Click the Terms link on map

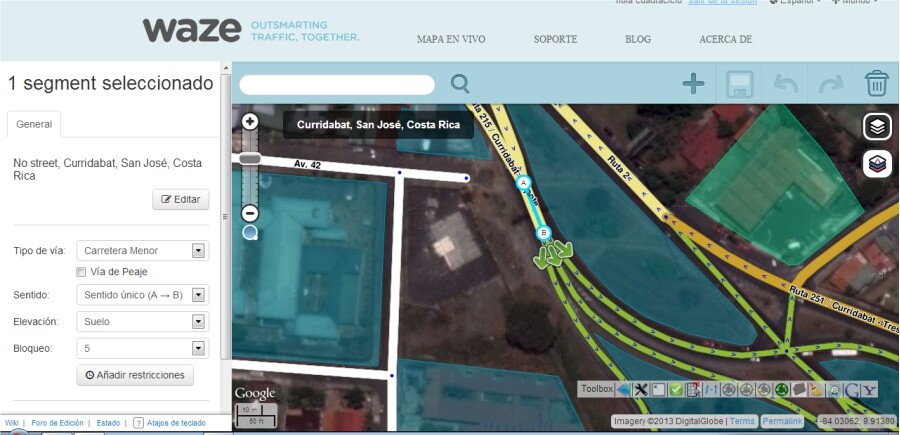click(x=742, y=422)
